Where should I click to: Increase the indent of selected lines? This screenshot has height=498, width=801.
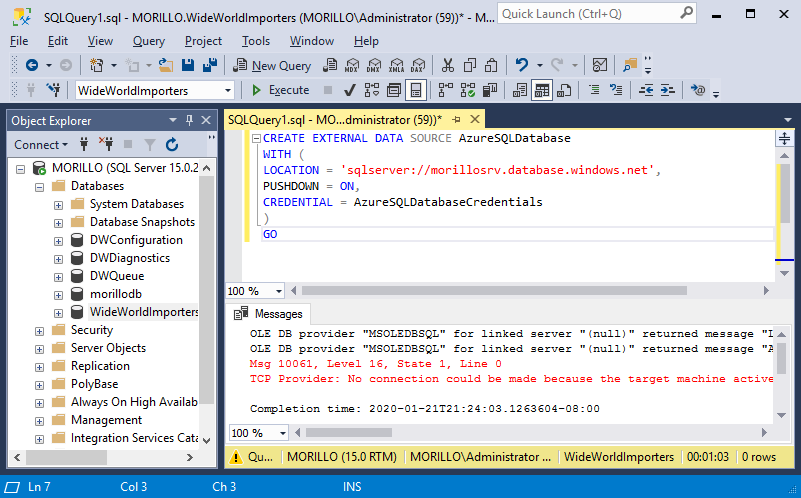pyautogui.click(x=668, y=90)
